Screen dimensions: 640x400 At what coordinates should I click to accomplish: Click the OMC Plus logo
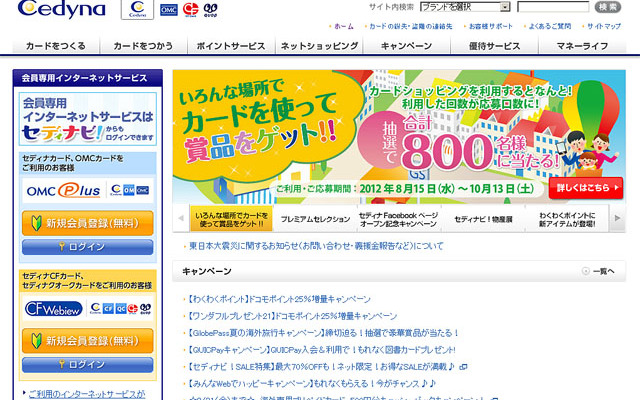(63, 191)
